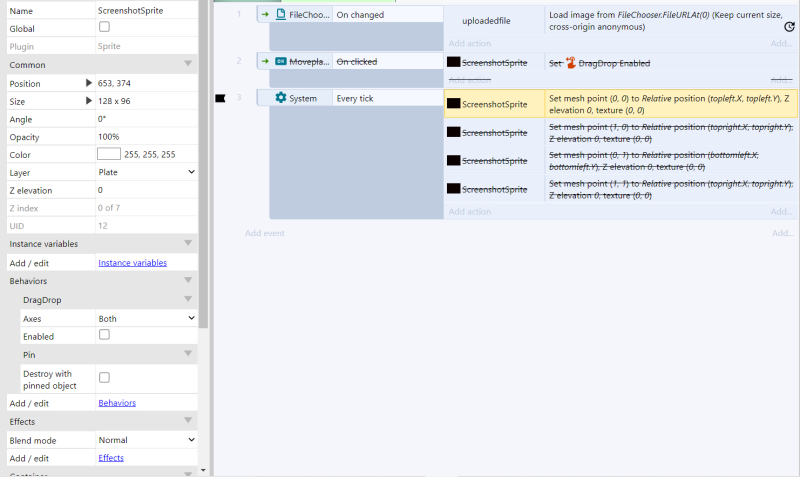The image size is (800, 477).
Task: Collapse the Behaviors section
Action: (x=188, y=280)
